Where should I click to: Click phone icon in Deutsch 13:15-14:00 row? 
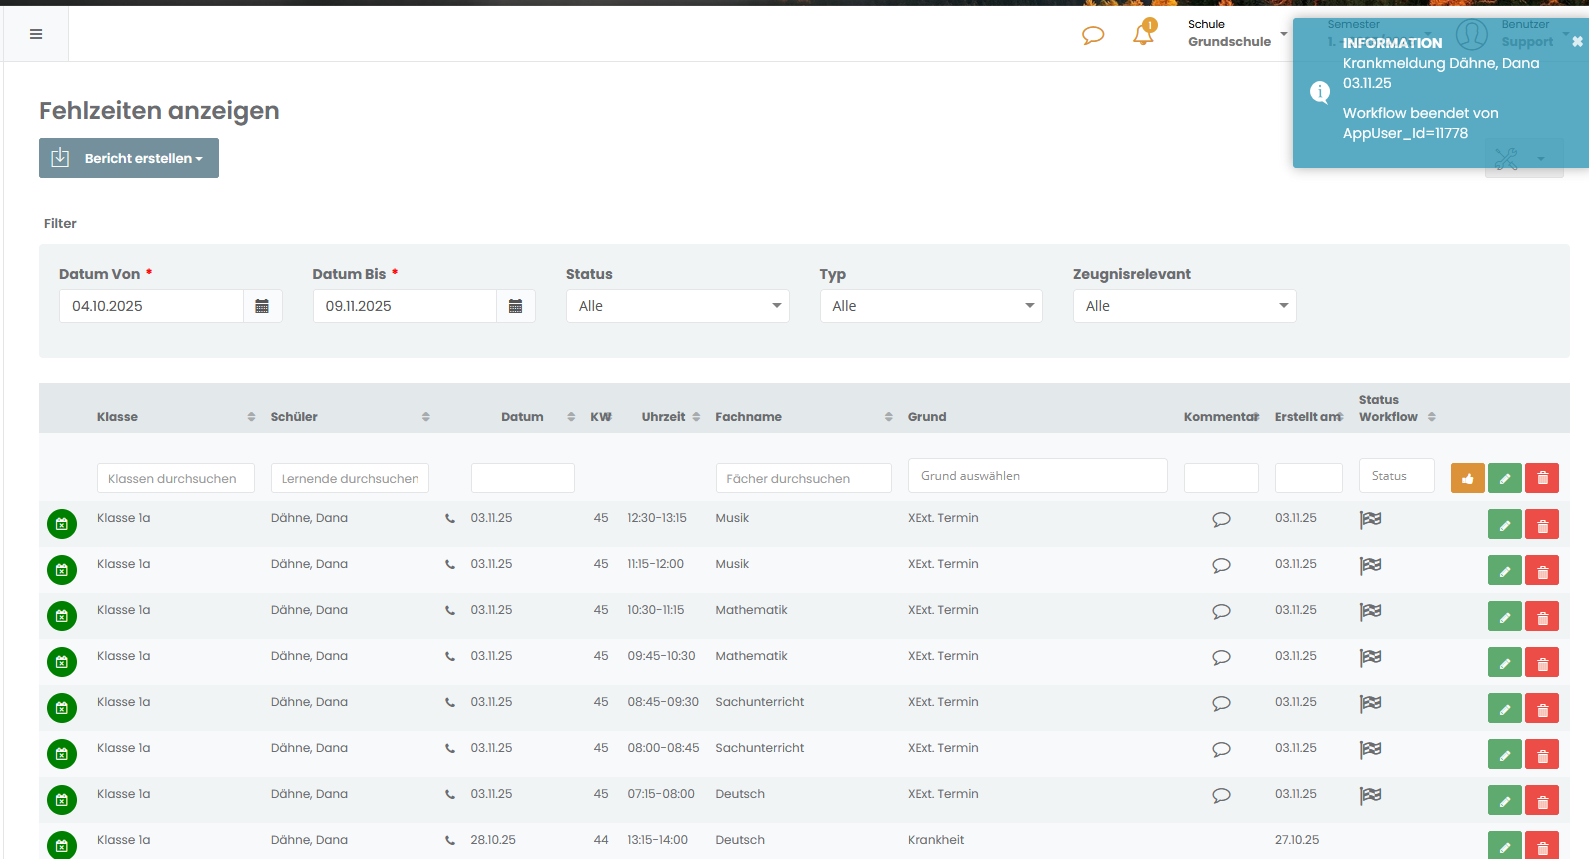click(x=450, y=840)
